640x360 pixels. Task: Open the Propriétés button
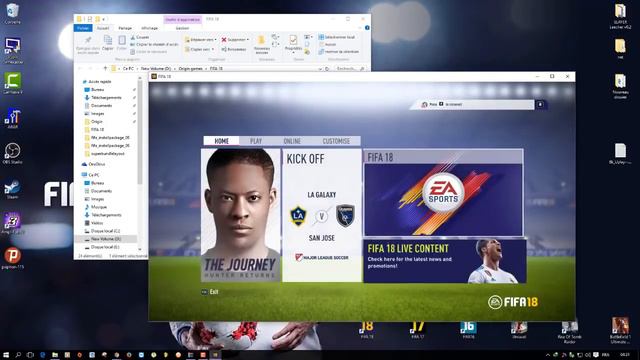click(x=293, y=43)
